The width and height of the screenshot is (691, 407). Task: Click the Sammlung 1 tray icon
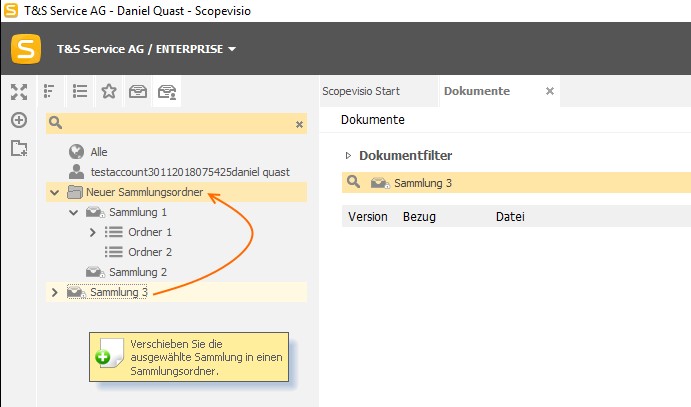95,212
